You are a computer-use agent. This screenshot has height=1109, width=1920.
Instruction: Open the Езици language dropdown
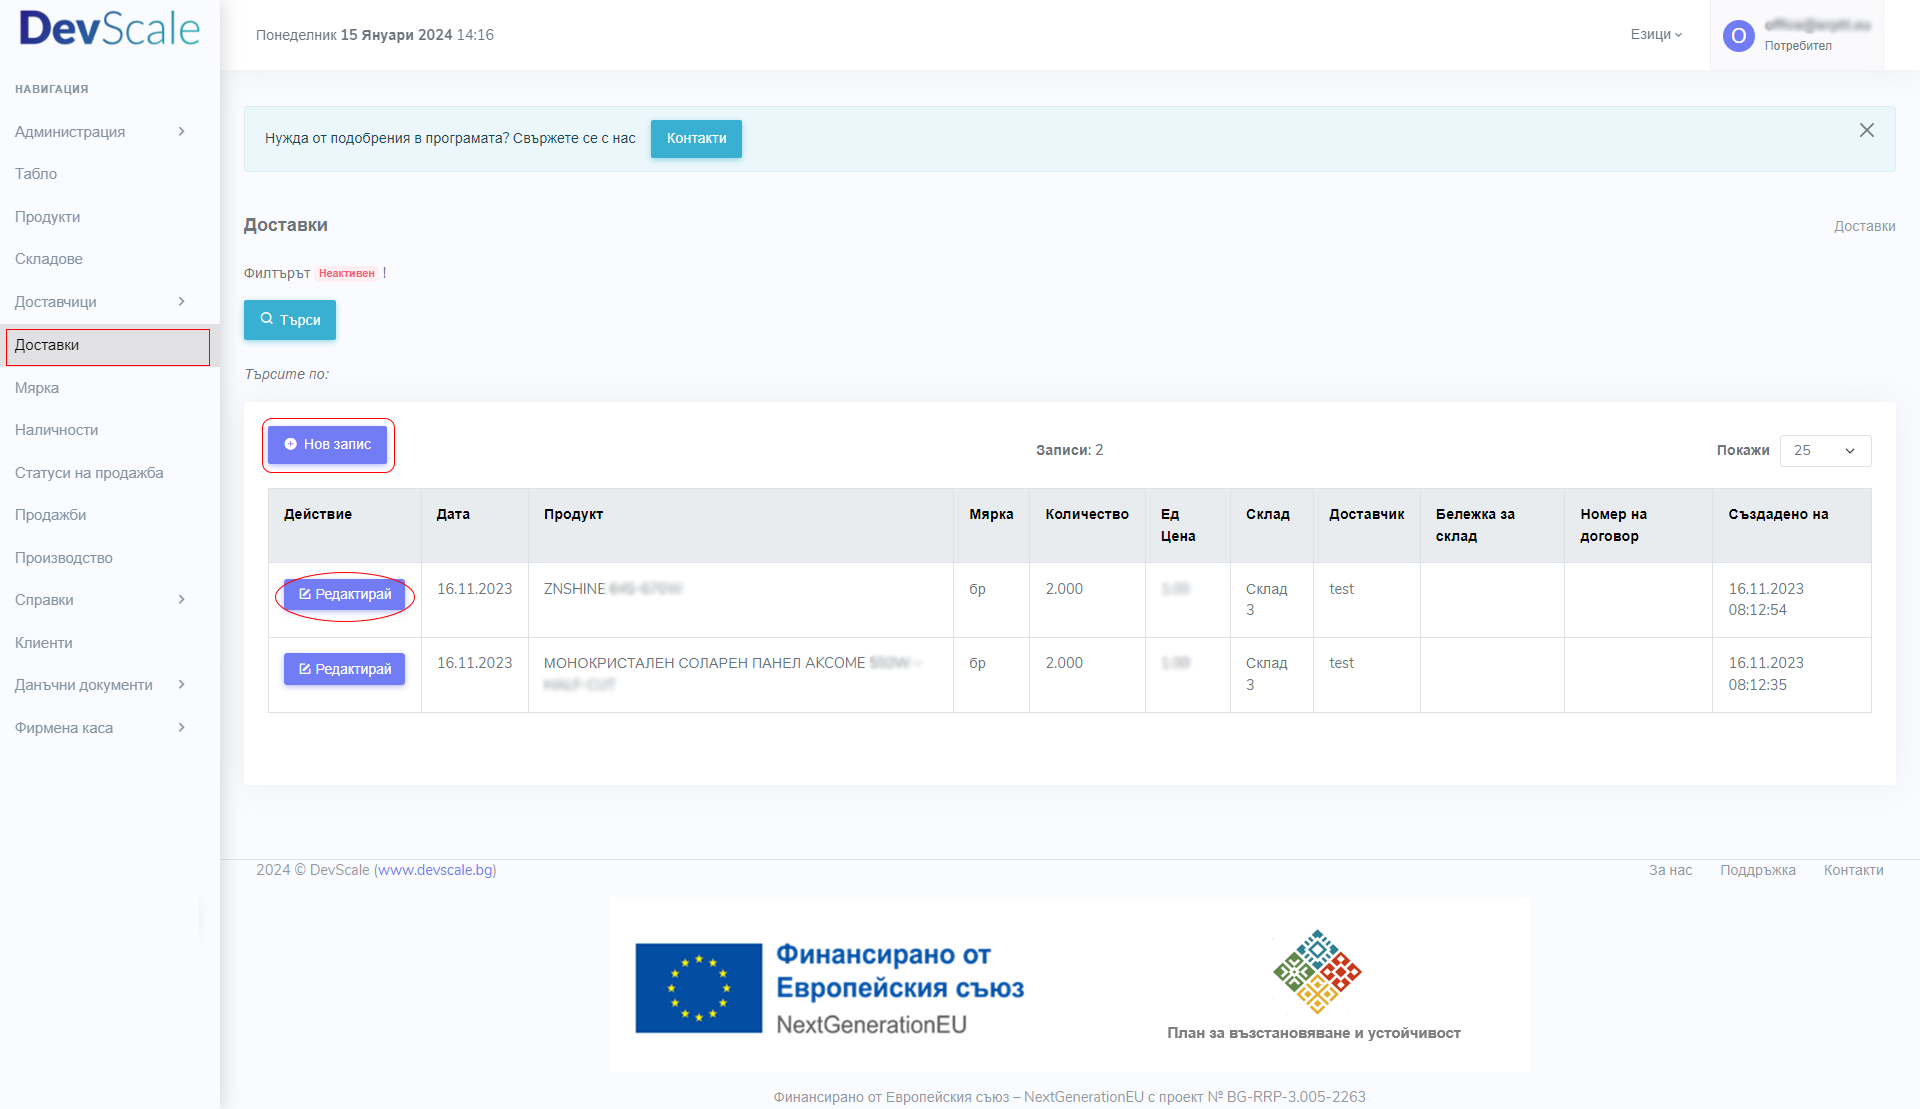point(1656,35)
